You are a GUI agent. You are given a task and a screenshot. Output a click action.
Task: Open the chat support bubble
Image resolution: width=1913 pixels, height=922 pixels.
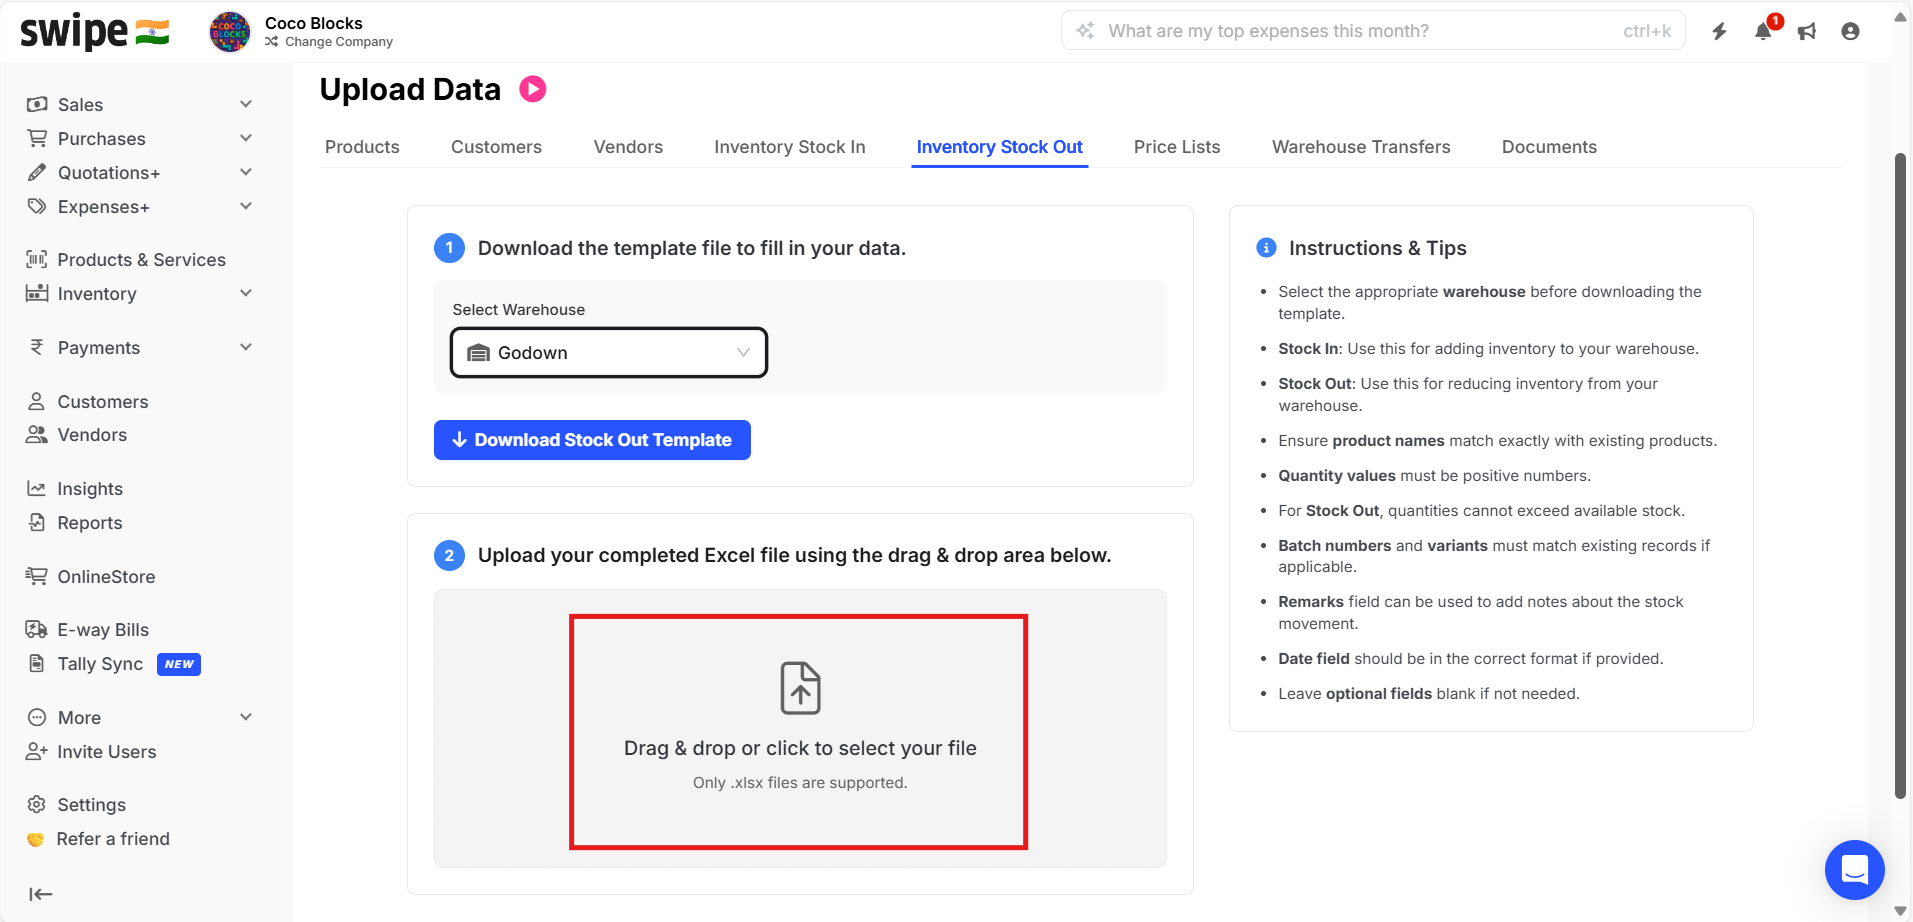click(x=1854, y=869)
